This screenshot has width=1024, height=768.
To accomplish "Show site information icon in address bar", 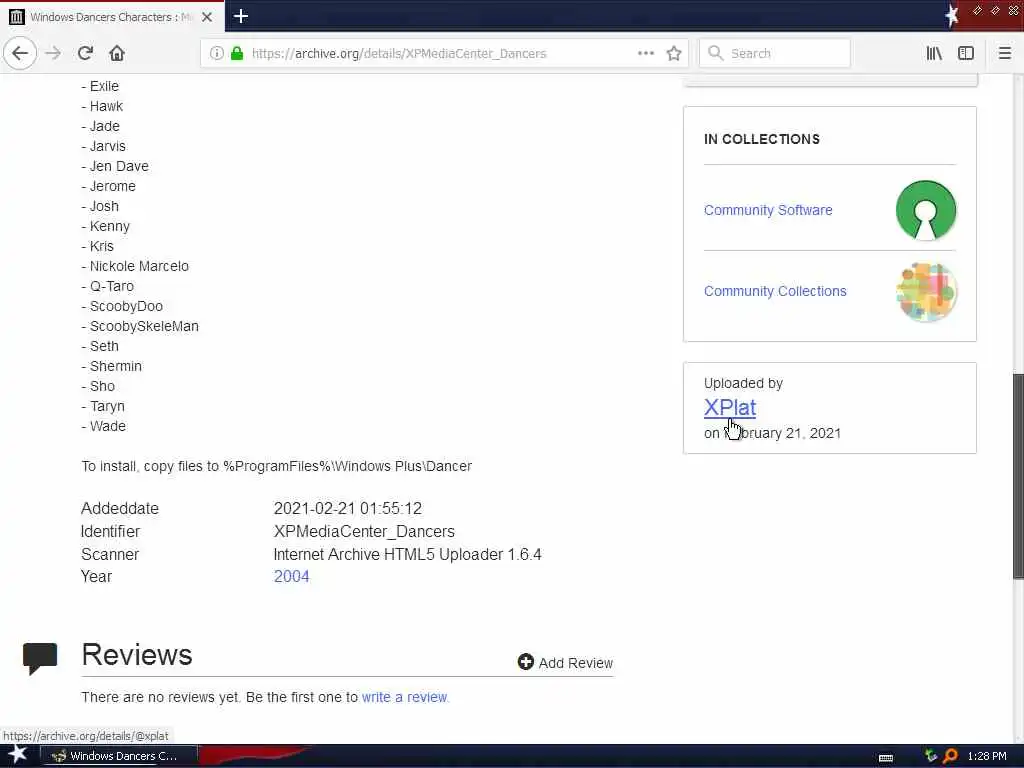I will click(217, 53).
